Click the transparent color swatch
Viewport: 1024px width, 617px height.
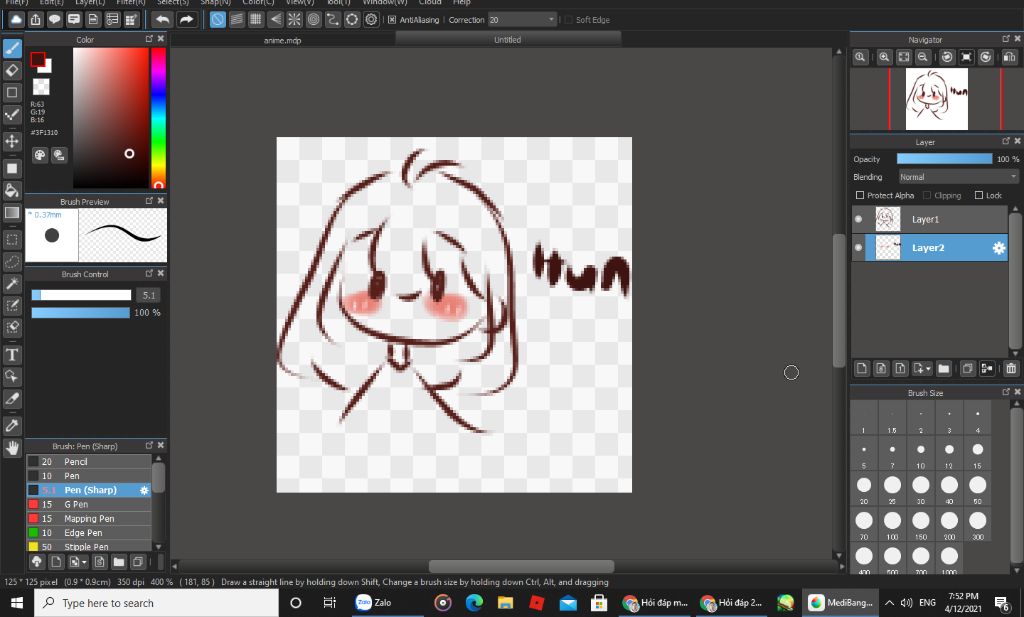[x=41, y=86]
